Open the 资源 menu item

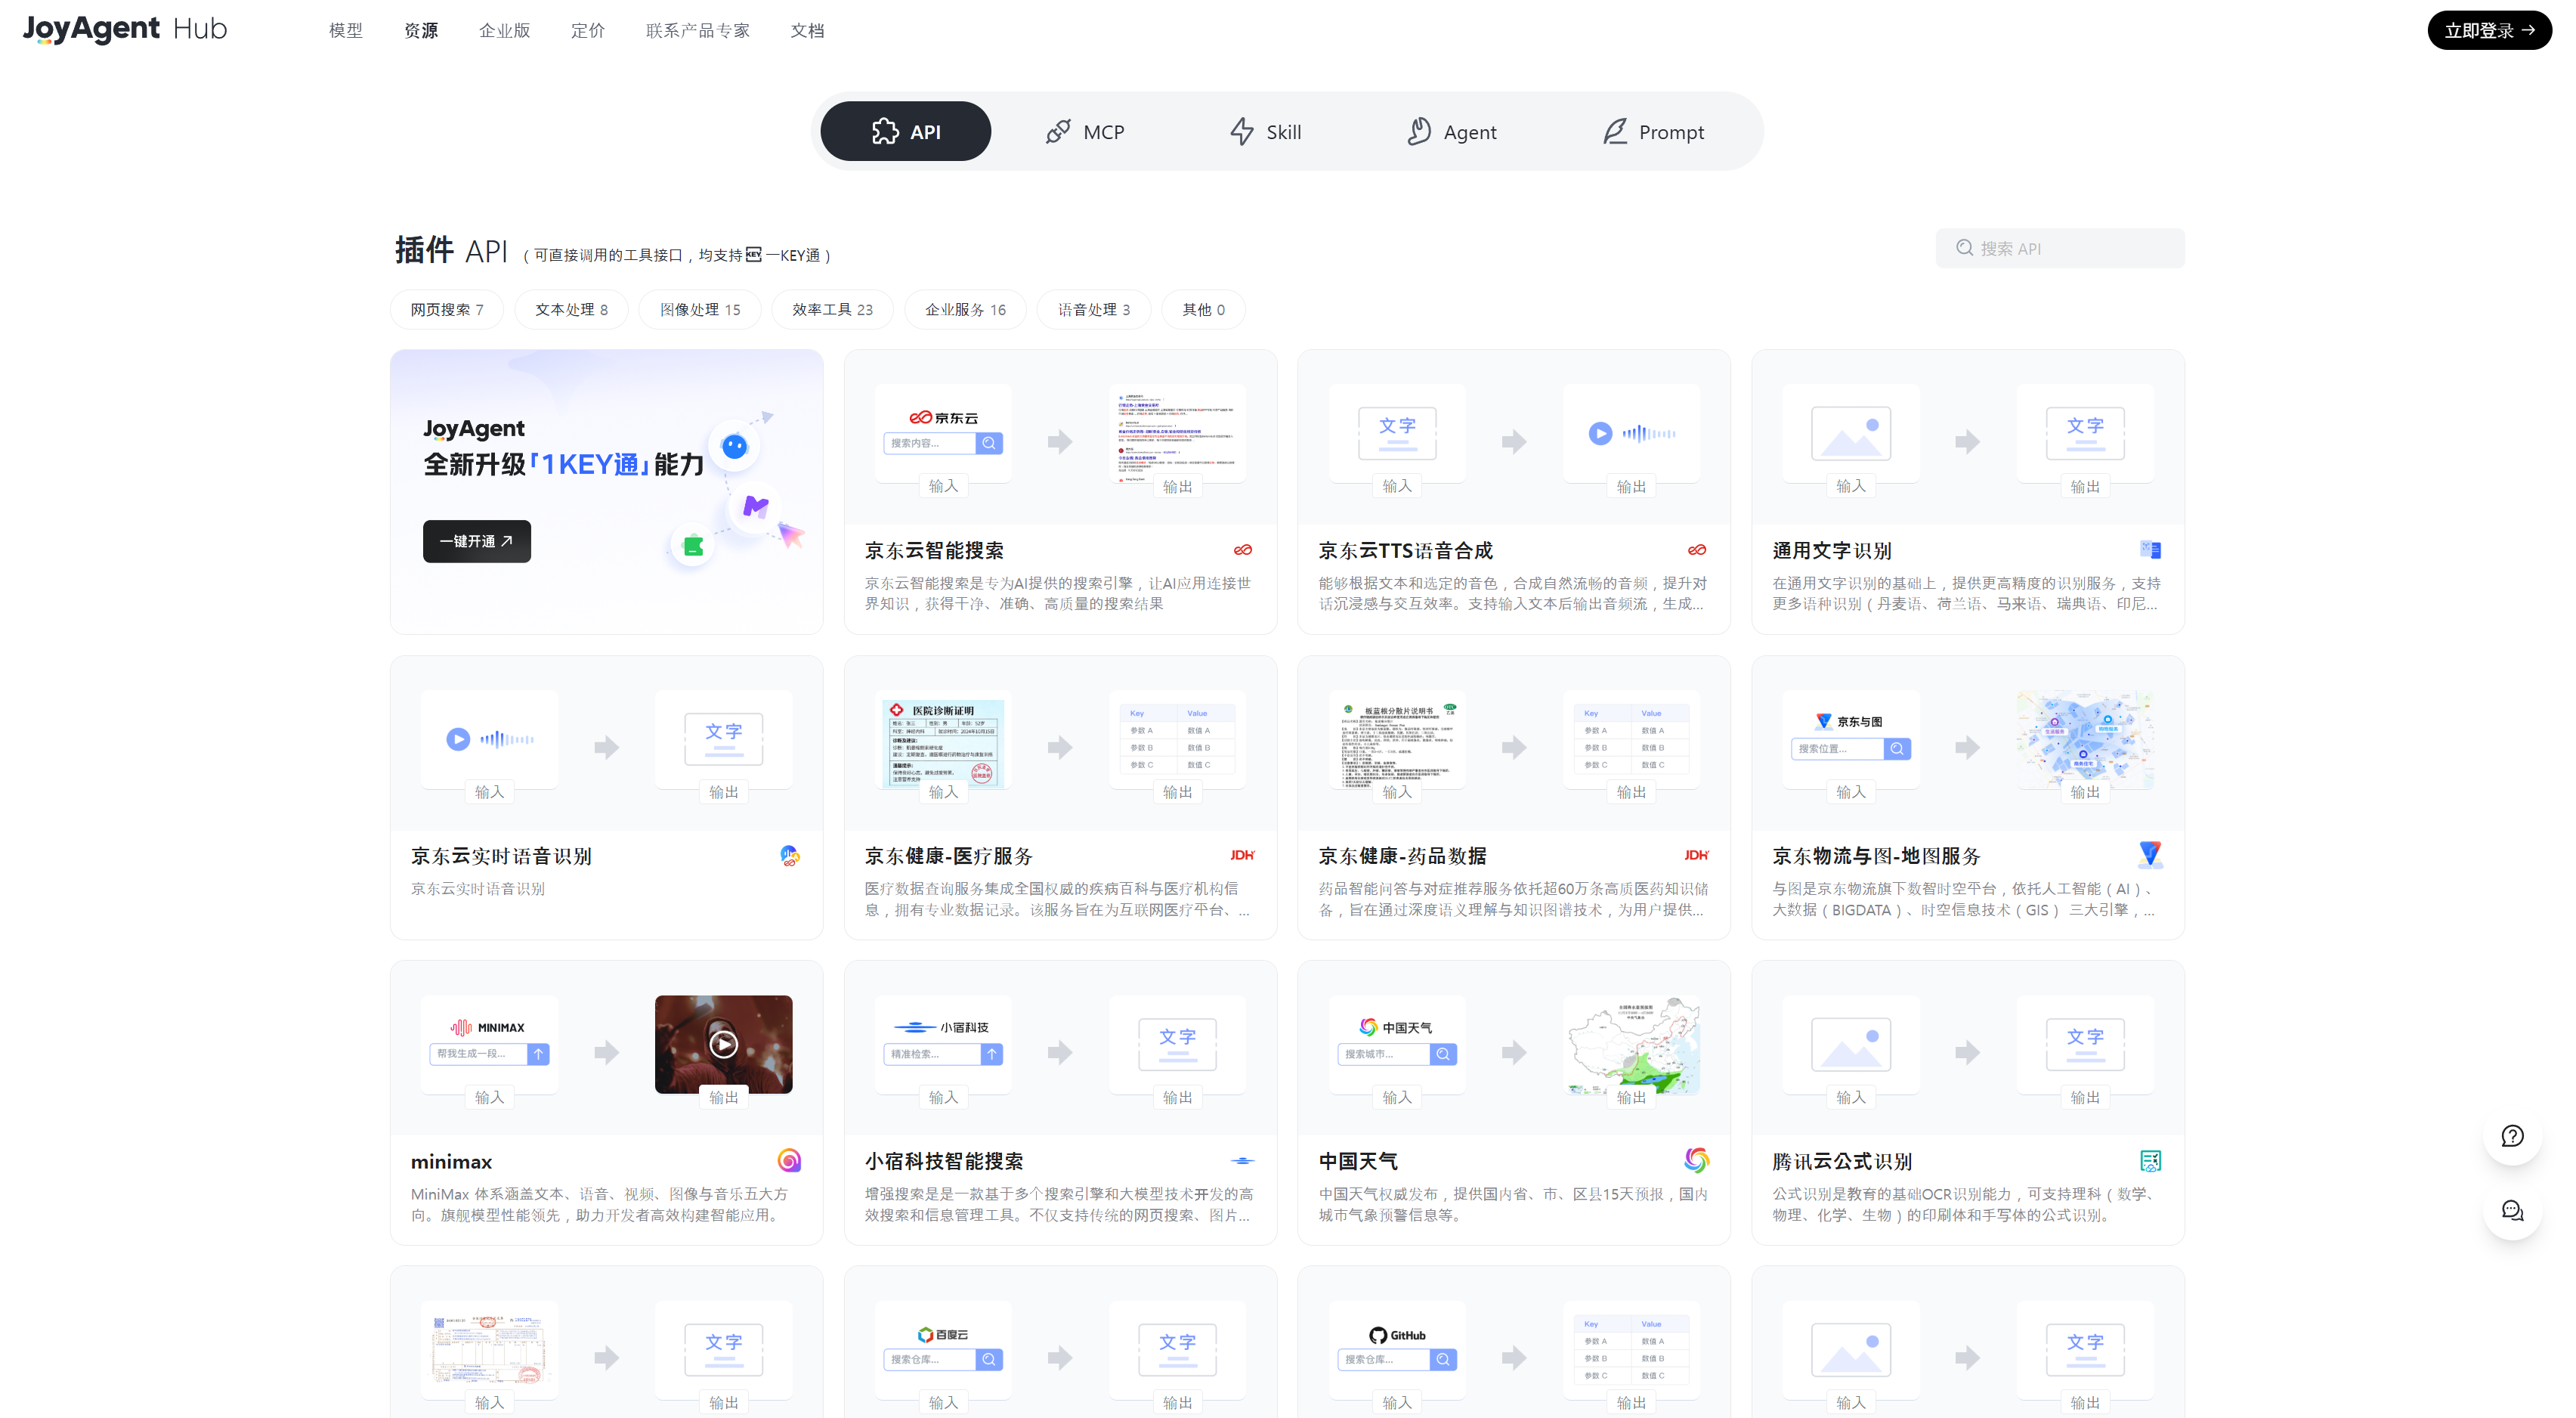pyautogui.click(x=421, y=31)
